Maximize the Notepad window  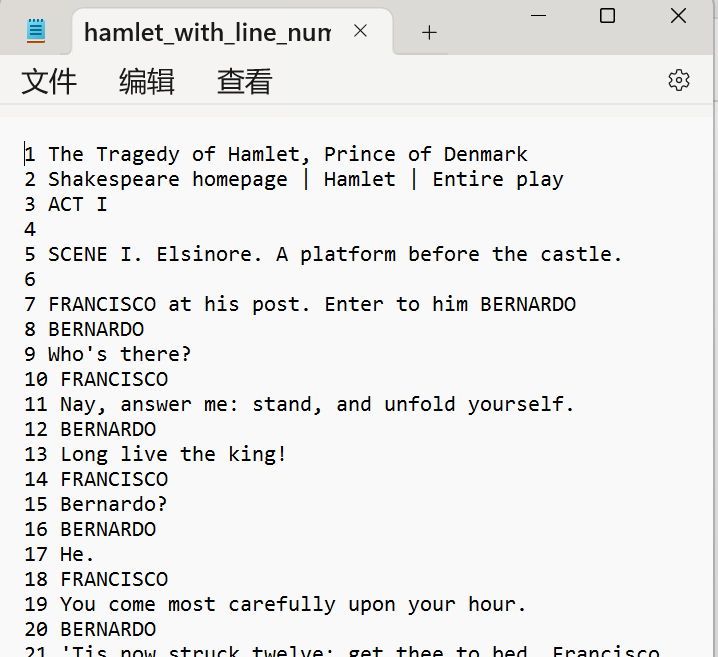click(x=607, y=16)
